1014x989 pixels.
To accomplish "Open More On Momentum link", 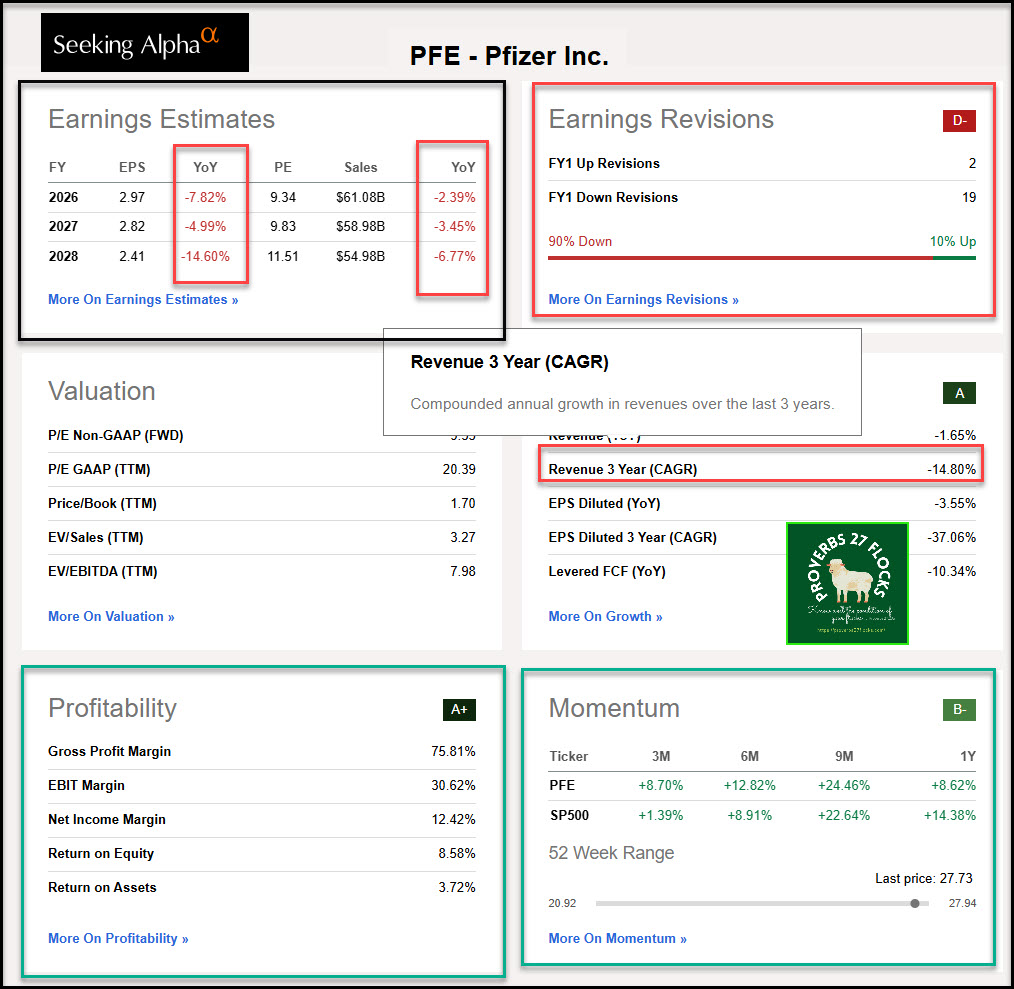I will point(617,938).
